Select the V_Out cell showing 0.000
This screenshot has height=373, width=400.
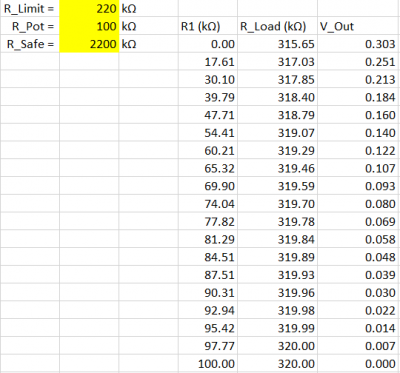(x=358, y=363)
